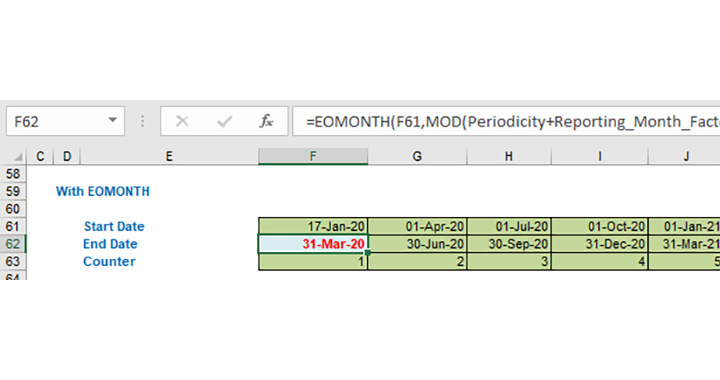Select the red 31-Mar-20 cell
The height and width of the screenshot is (380, 720).
(x=313, y=244)
